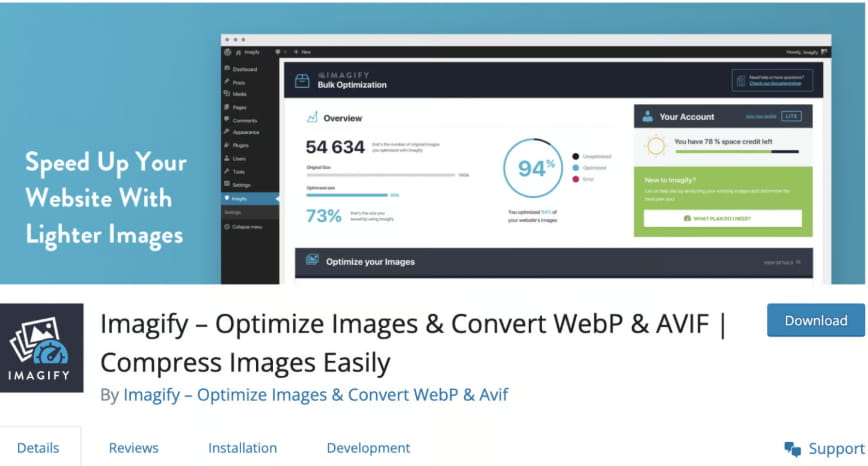Screen dimensions: 868x466
Task: Click New in banner admin bar
Action: point(303,52)
